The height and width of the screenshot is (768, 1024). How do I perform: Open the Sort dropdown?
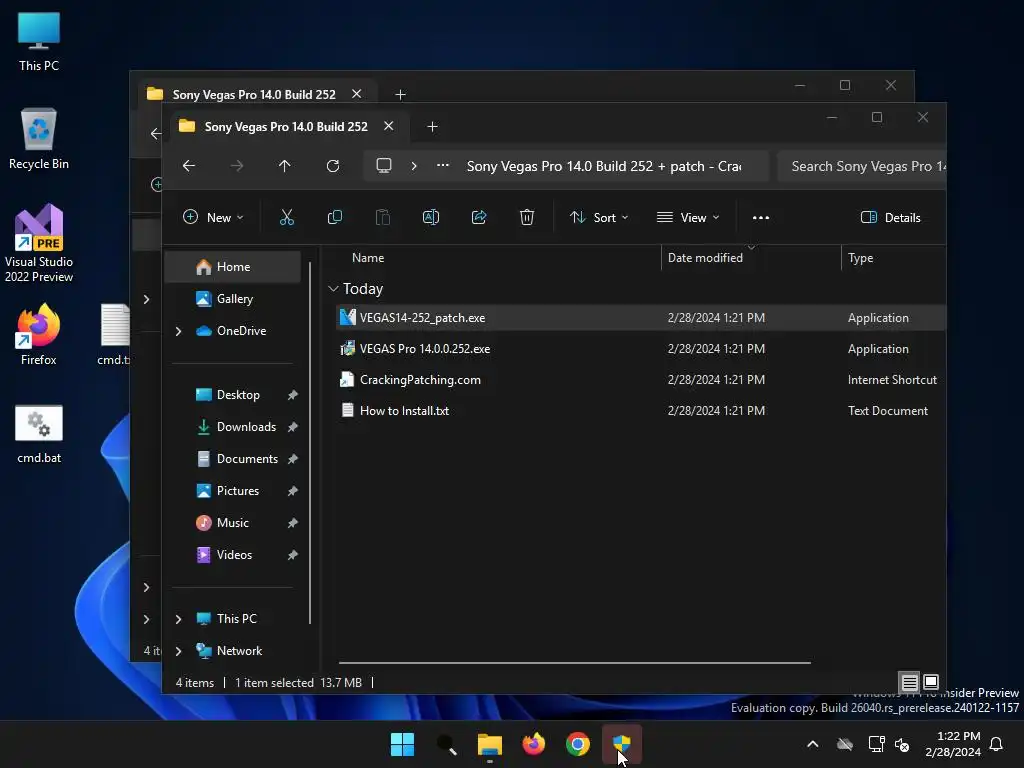pos(599,217)
